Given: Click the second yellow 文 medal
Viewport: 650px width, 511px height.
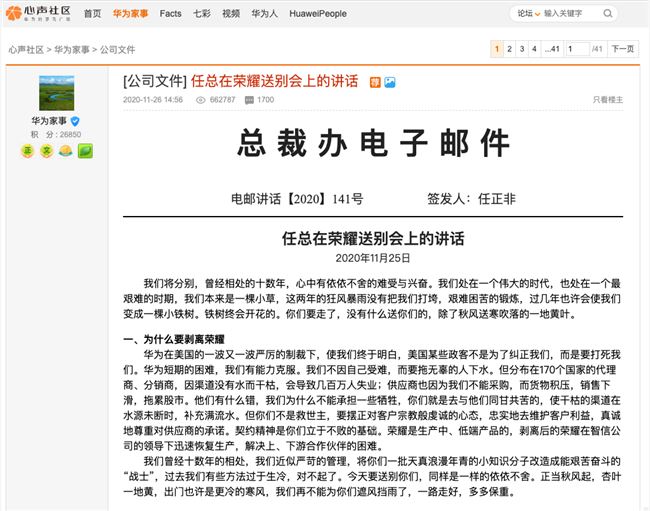Looking at the screenshot, I should [46, 151].
